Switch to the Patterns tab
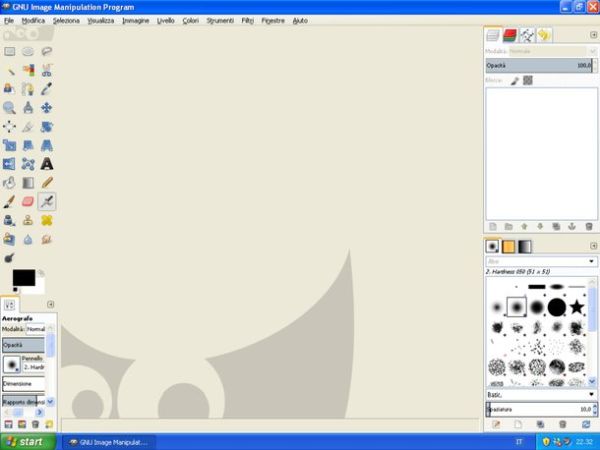Viewport: 600px width, 450px height. point(509,247)
